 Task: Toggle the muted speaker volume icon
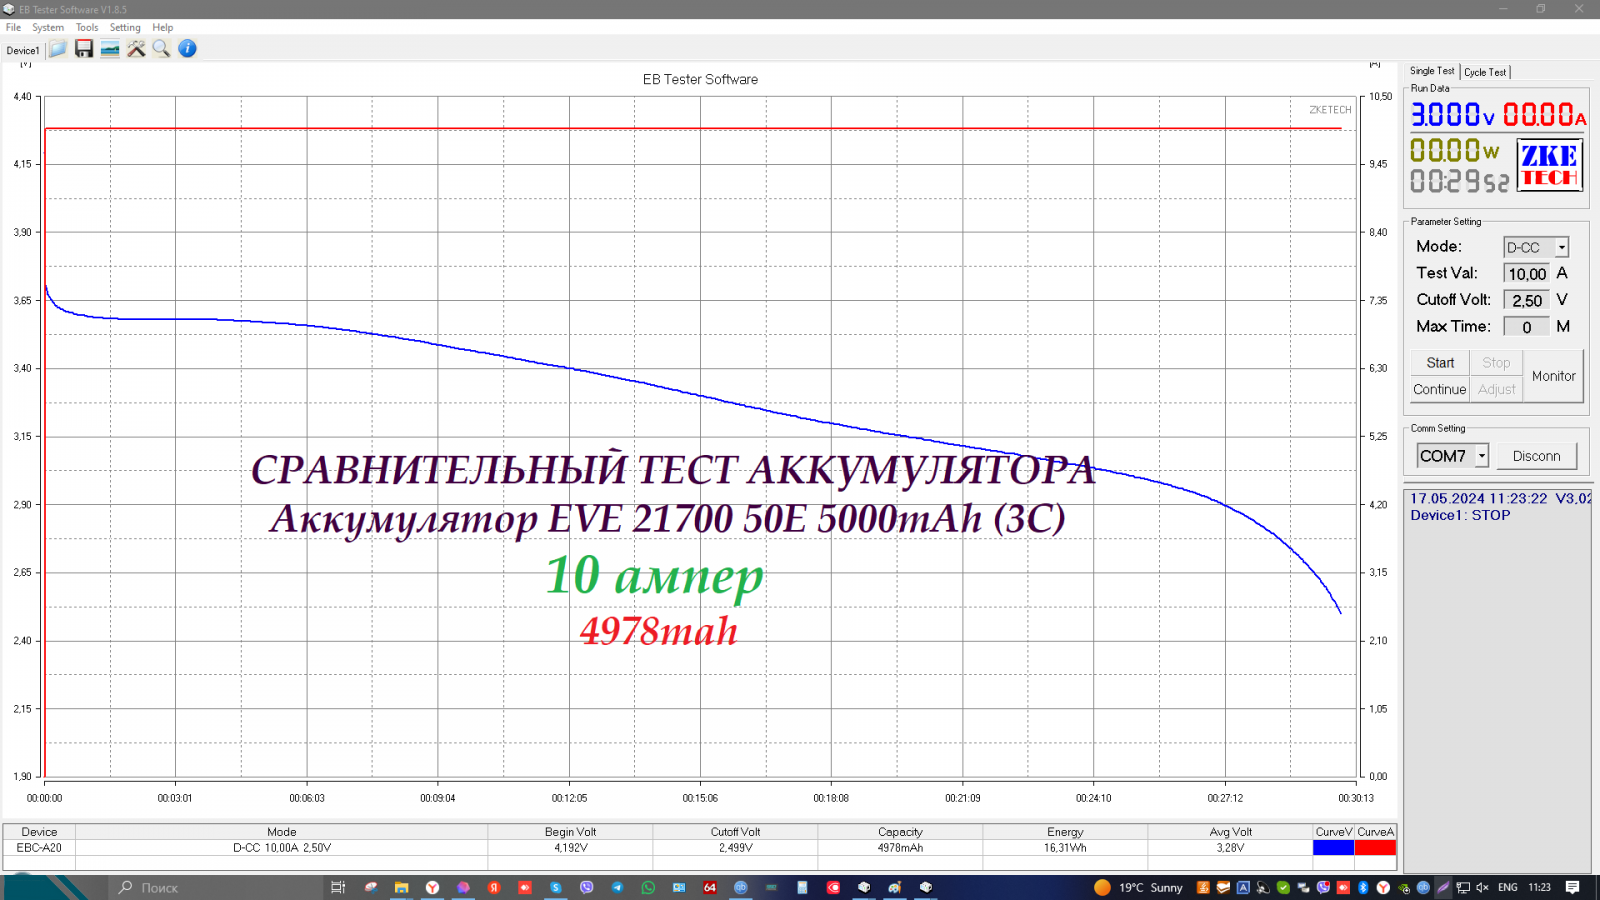(1482, 887)
